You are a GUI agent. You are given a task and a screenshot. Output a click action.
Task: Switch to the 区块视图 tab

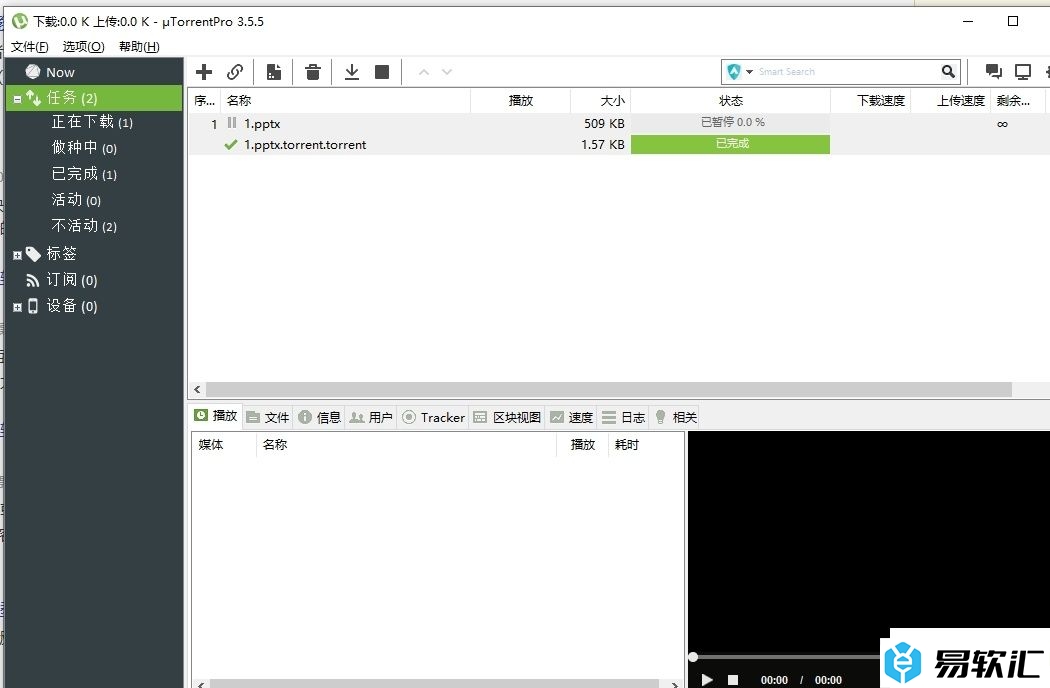click(x=507, y=417)
